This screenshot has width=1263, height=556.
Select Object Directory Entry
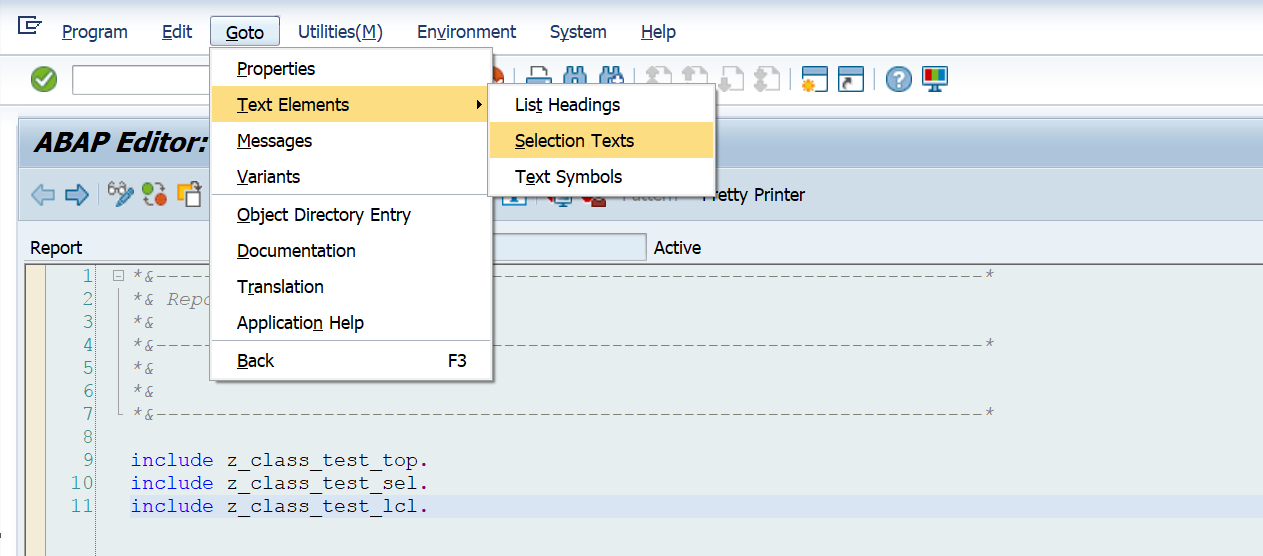[351, 215]
